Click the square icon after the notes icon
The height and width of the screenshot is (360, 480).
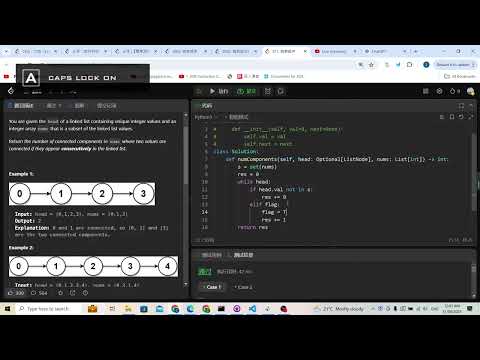tap(281, 91)
